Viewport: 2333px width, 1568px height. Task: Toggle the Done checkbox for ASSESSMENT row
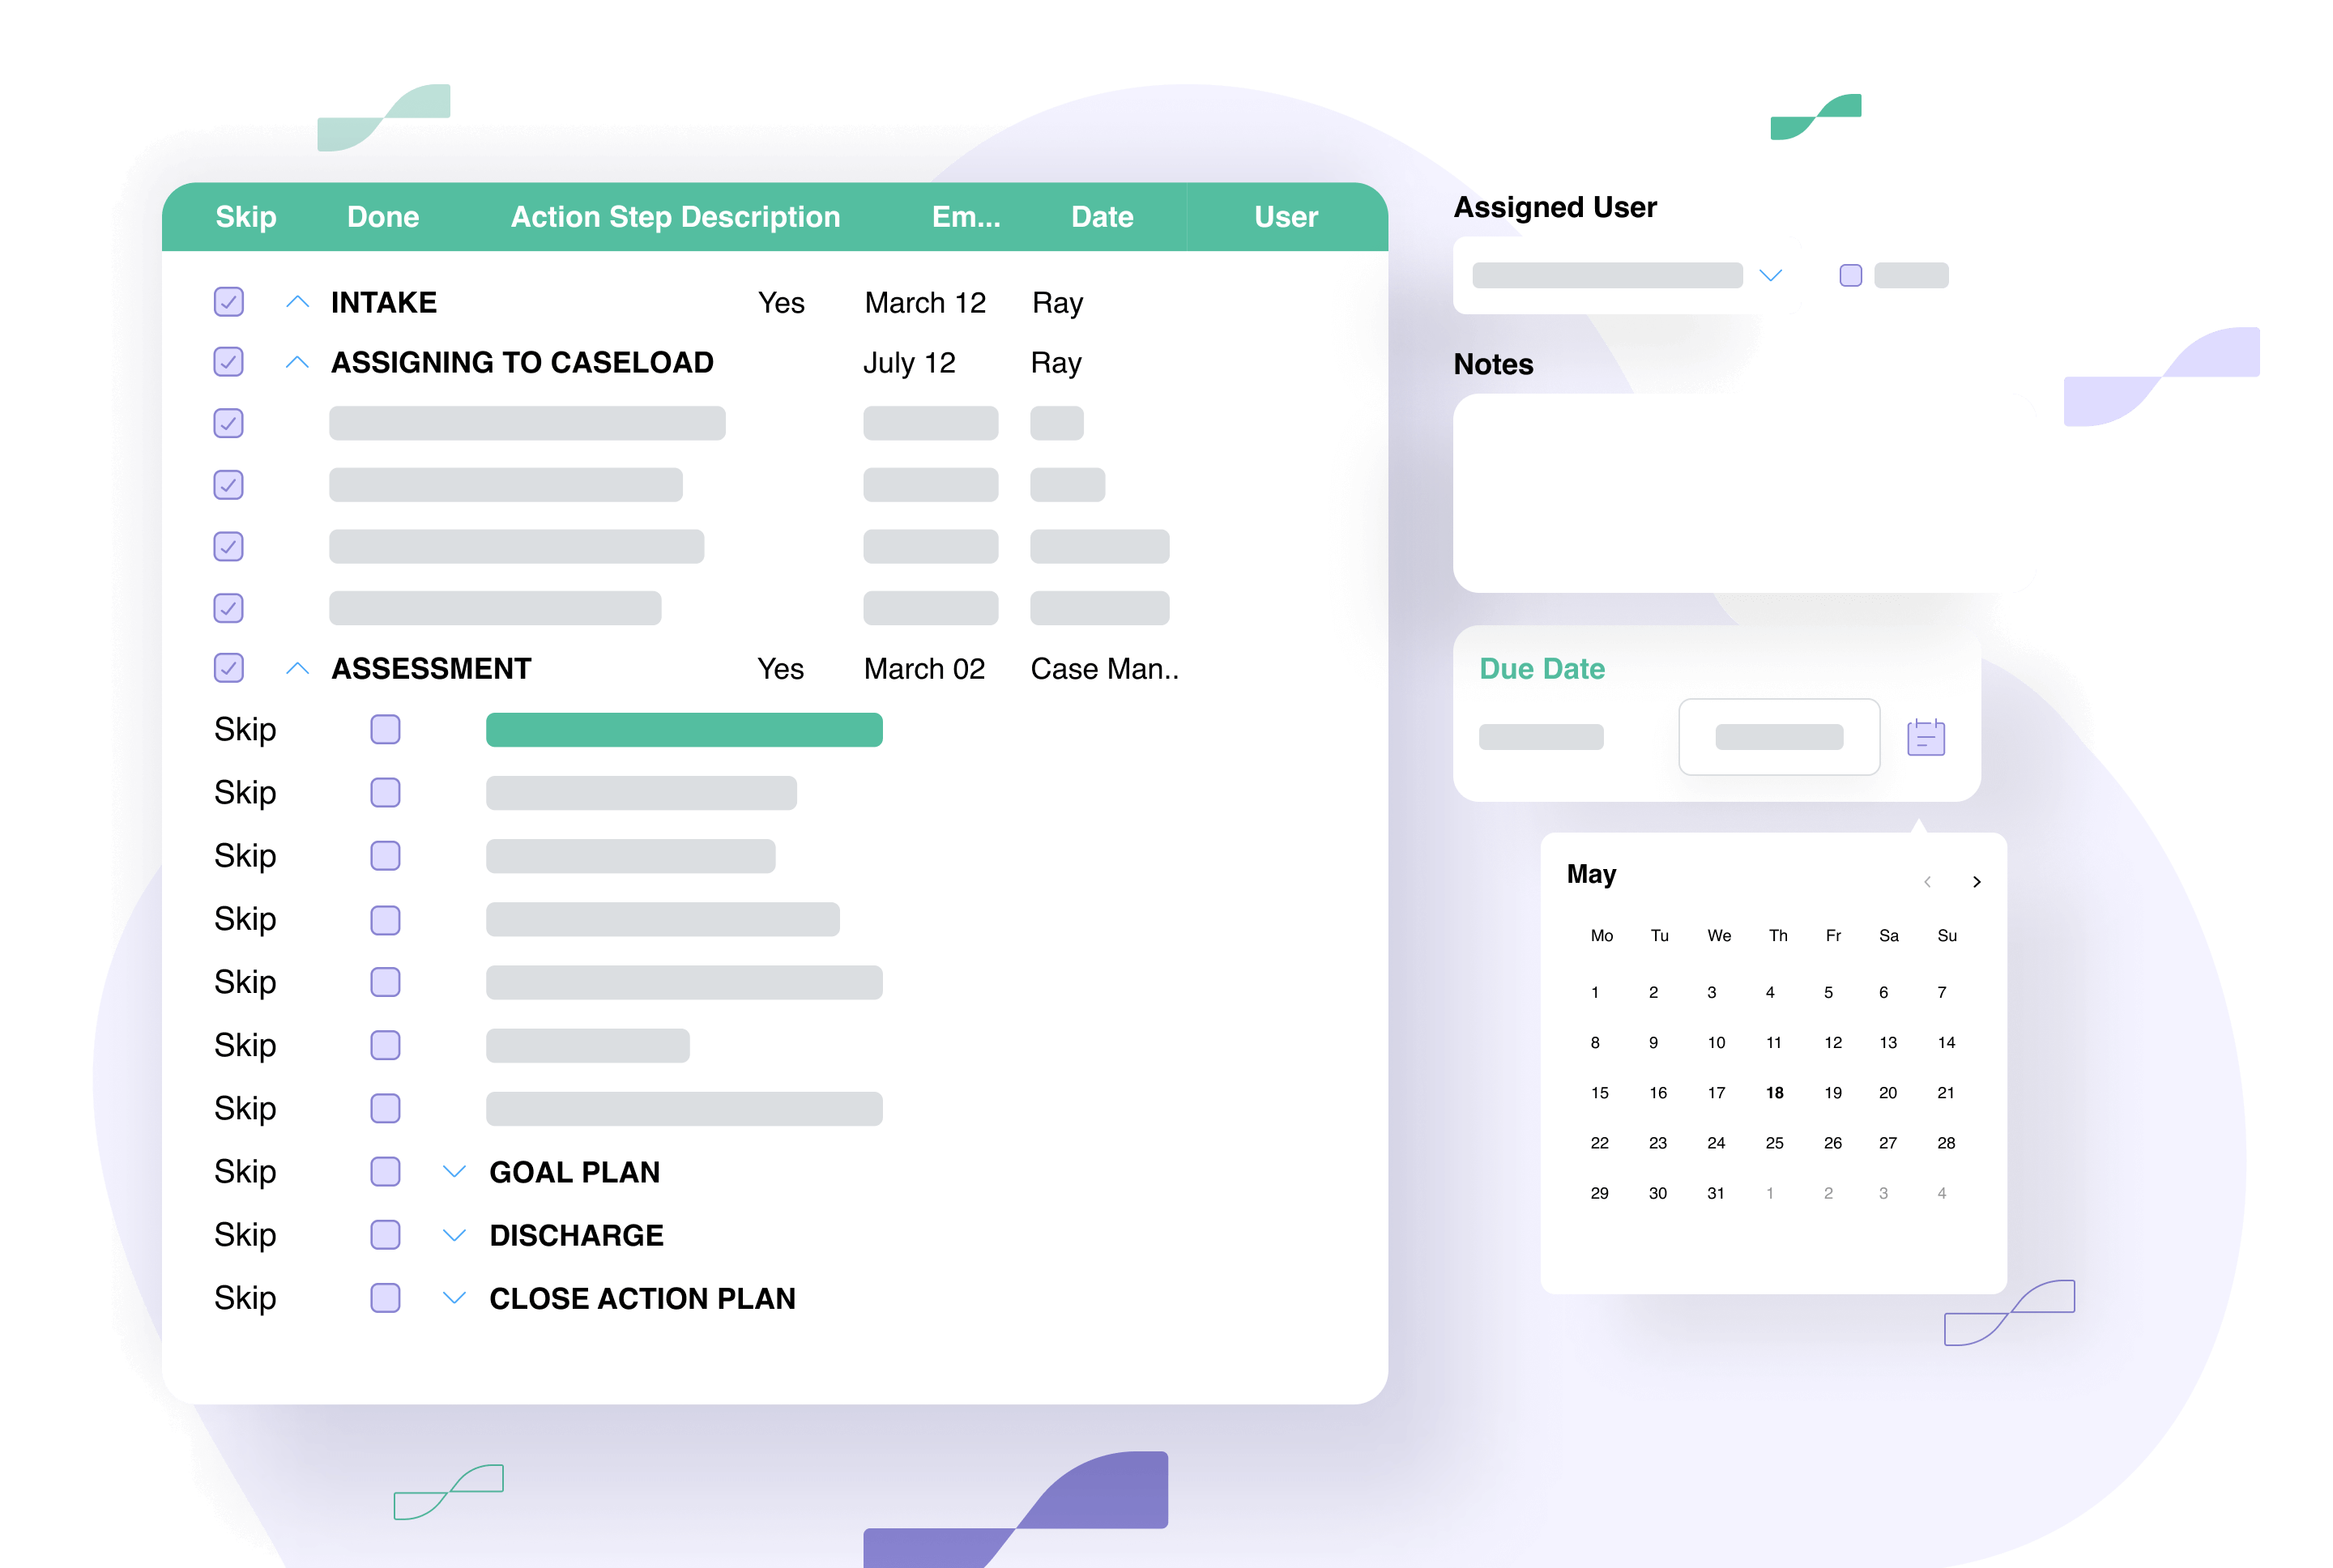point(228,668)
